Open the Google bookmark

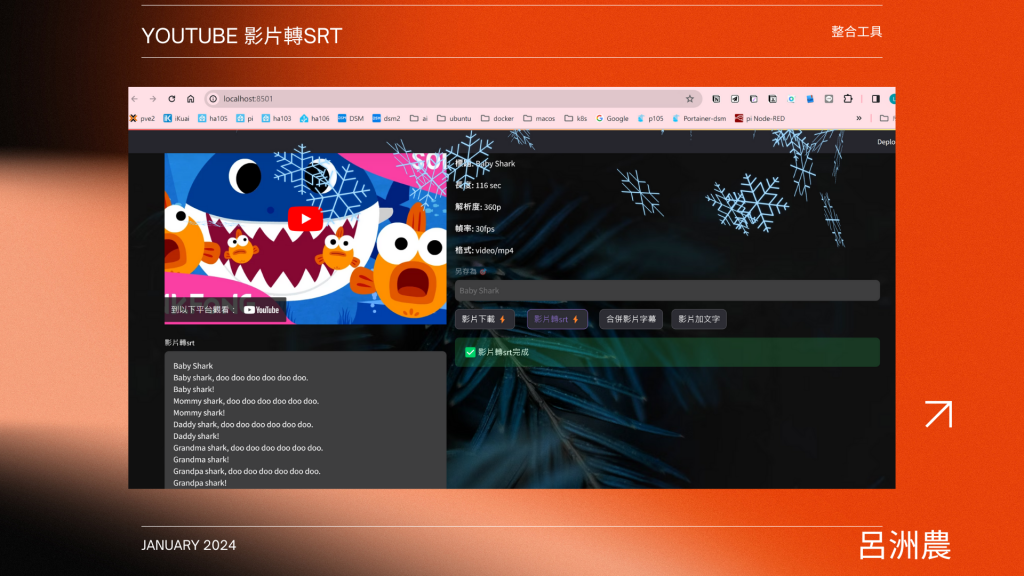click(x=612, y=118)
